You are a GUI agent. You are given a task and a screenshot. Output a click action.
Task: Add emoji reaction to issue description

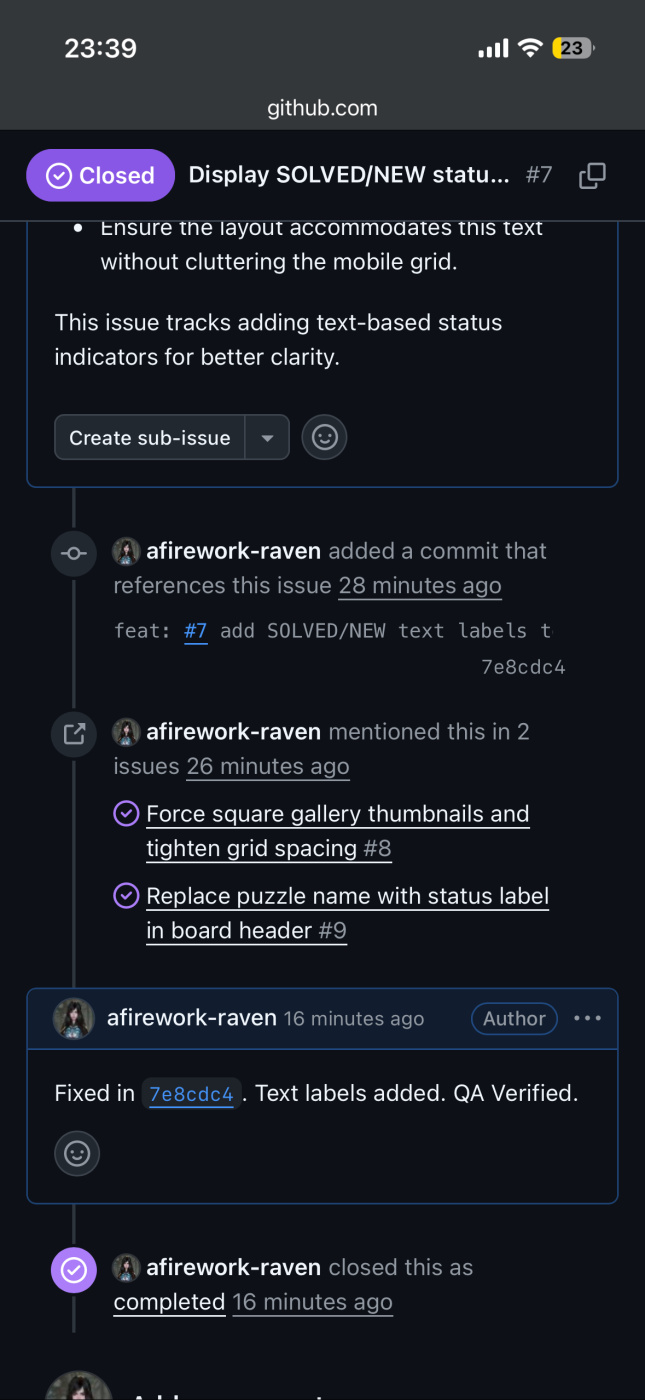click(x=324, y=437)
